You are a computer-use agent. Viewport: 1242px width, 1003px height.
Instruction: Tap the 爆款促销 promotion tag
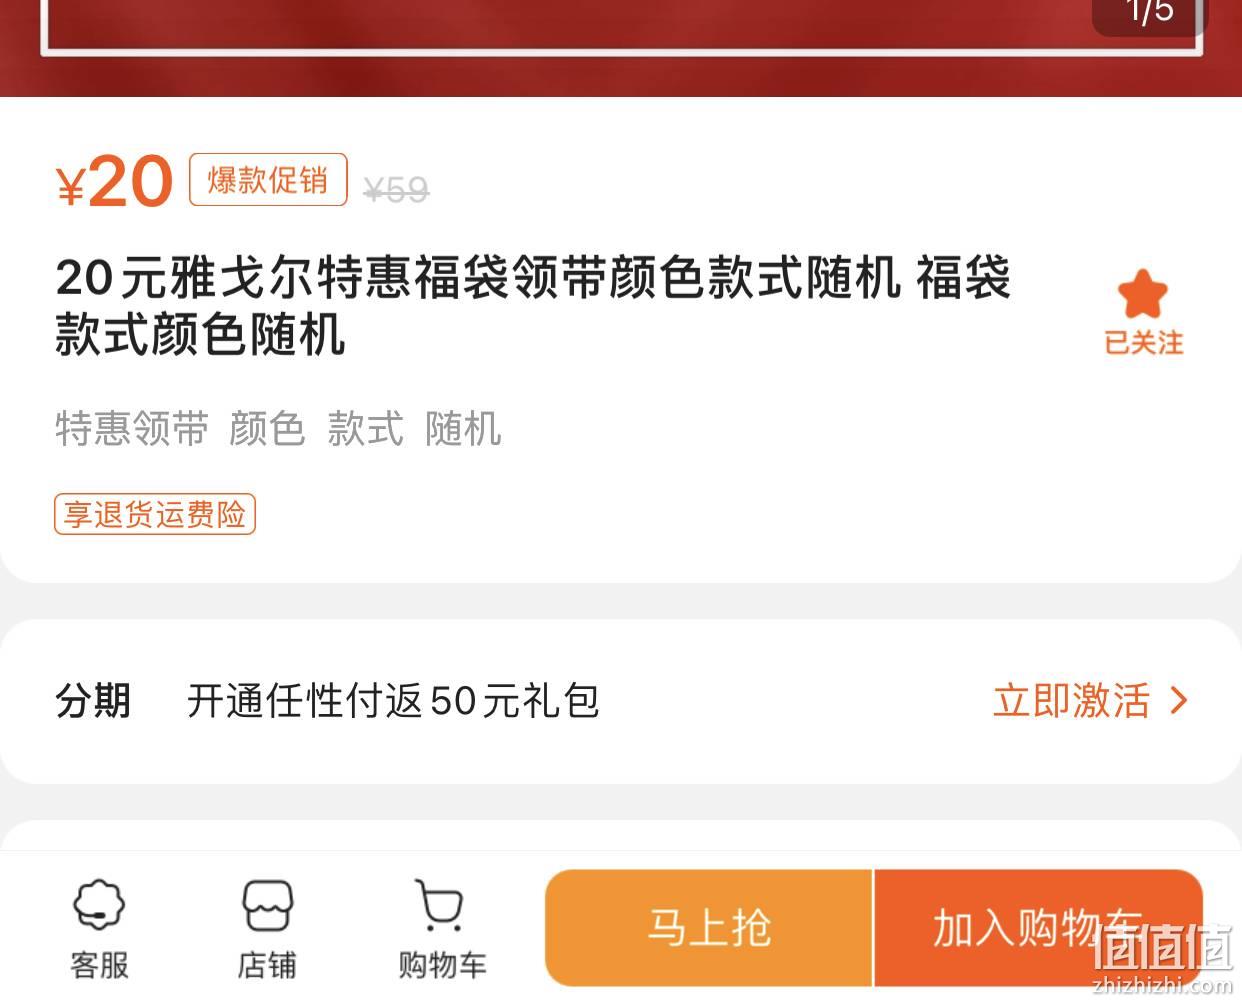[268, 180]
